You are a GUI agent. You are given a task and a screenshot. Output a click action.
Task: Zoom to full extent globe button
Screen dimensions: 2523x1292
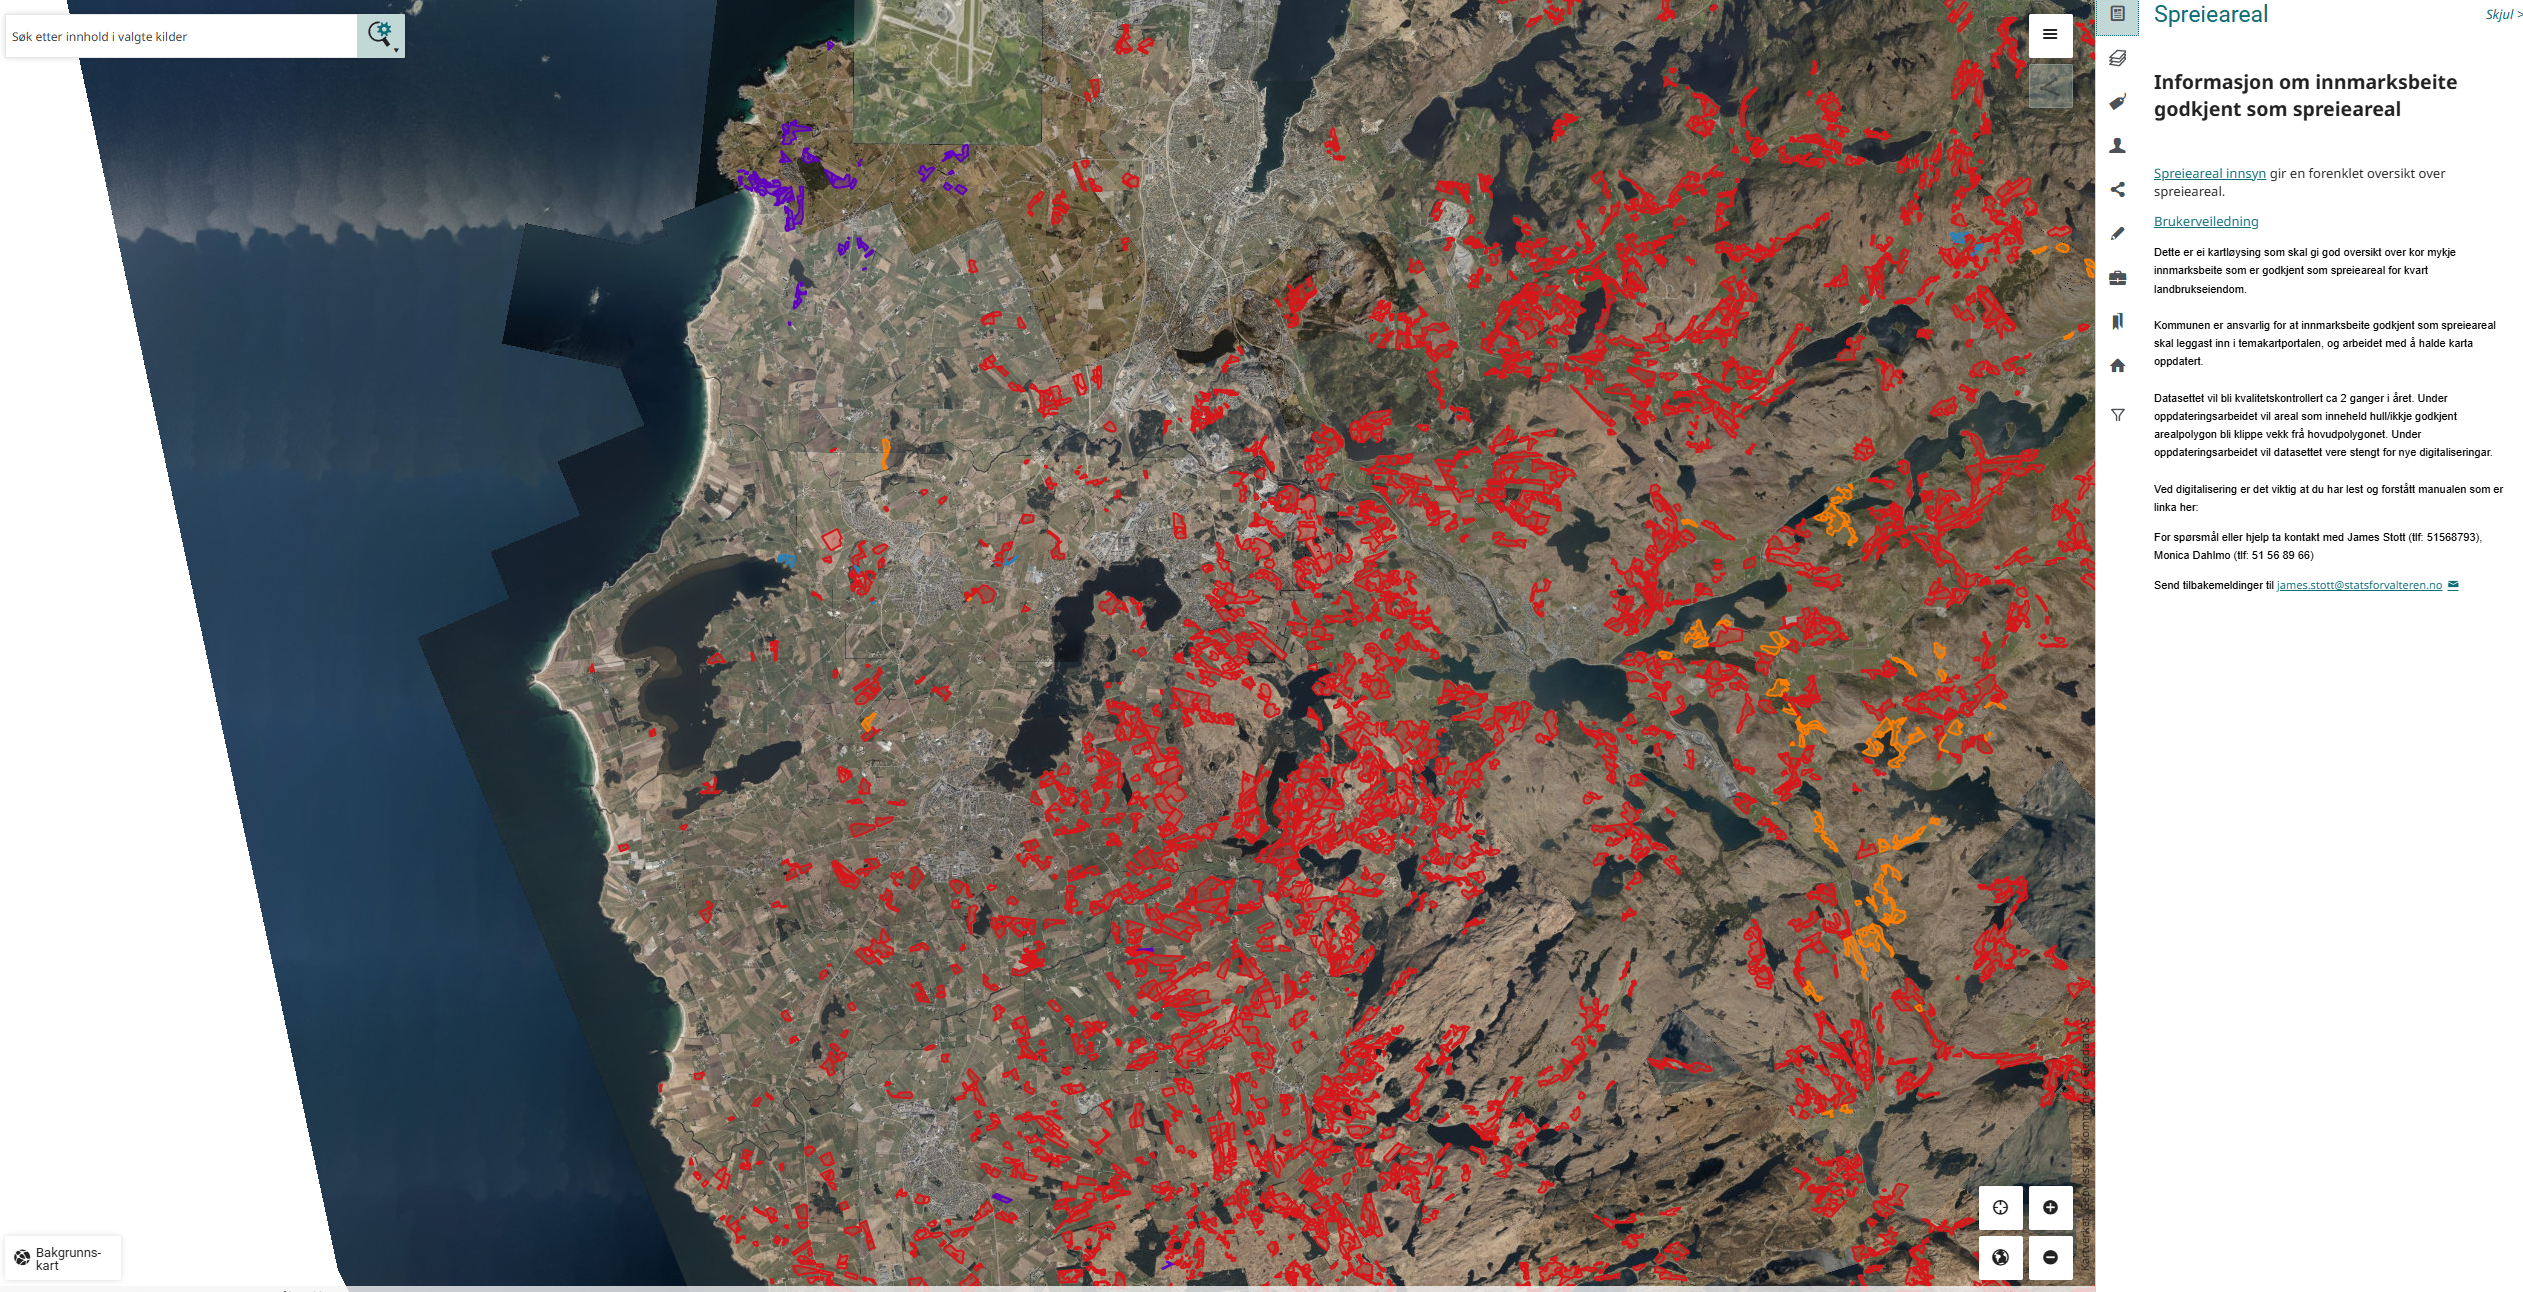coord(2000,1257)
